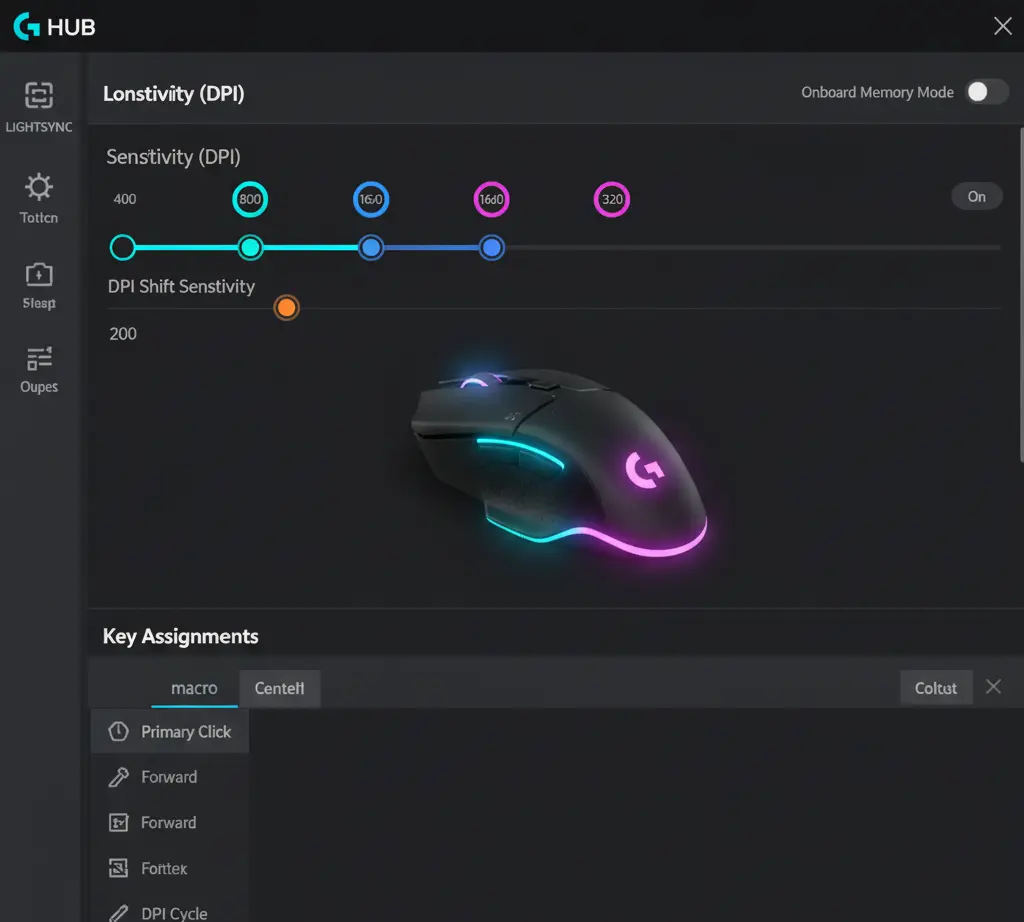
Task: Click the Coltut button
Action: click(x=936, y=688)
